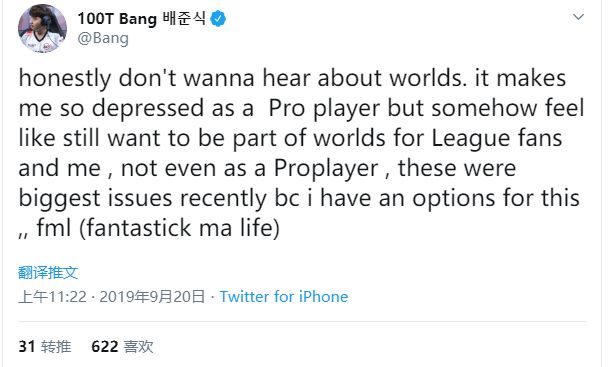The width and height of the screenshot is (611, 367).
Task: Click Bang's profile avatar photo
Action: click(42, 28)
